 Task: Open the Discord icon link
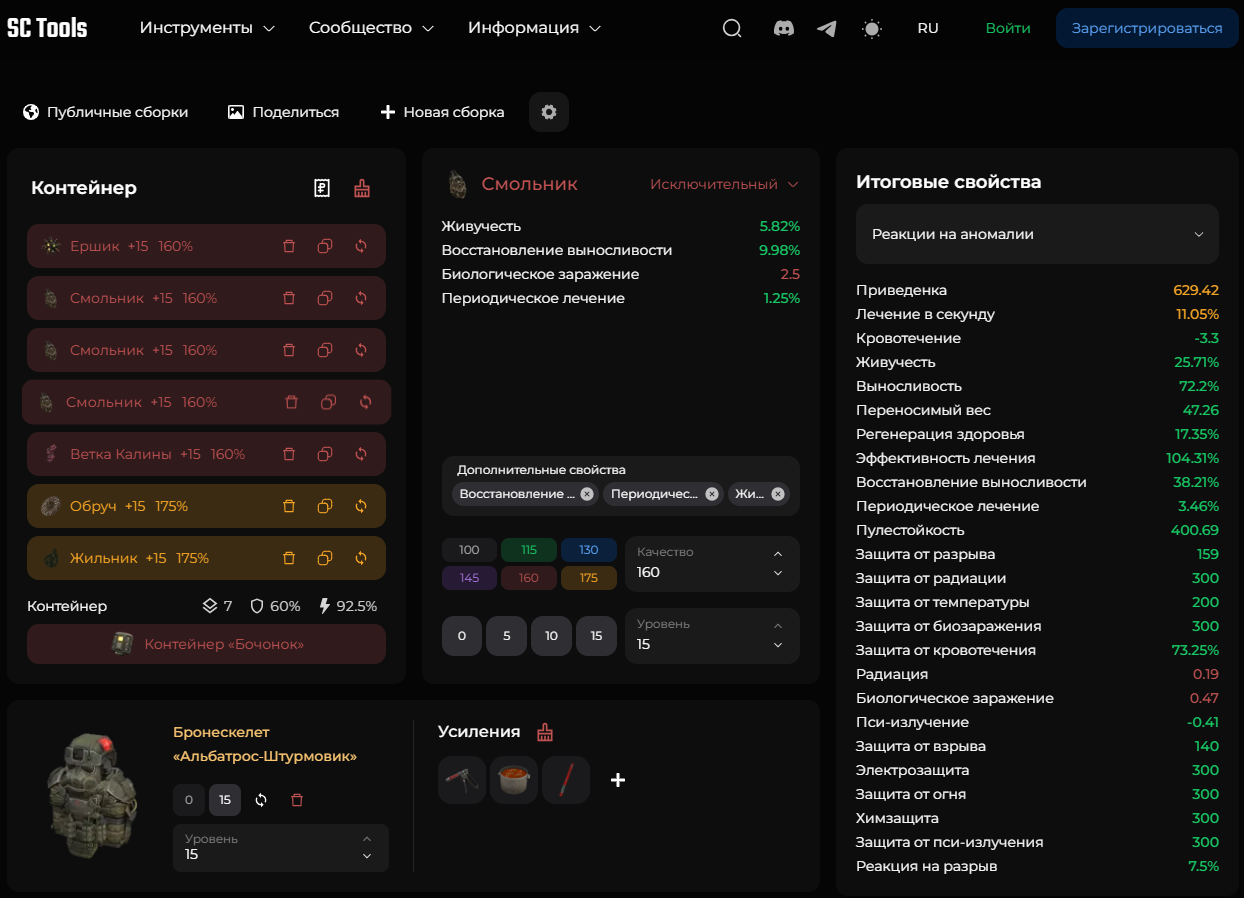pyautogui.click(x=784, y=28)
